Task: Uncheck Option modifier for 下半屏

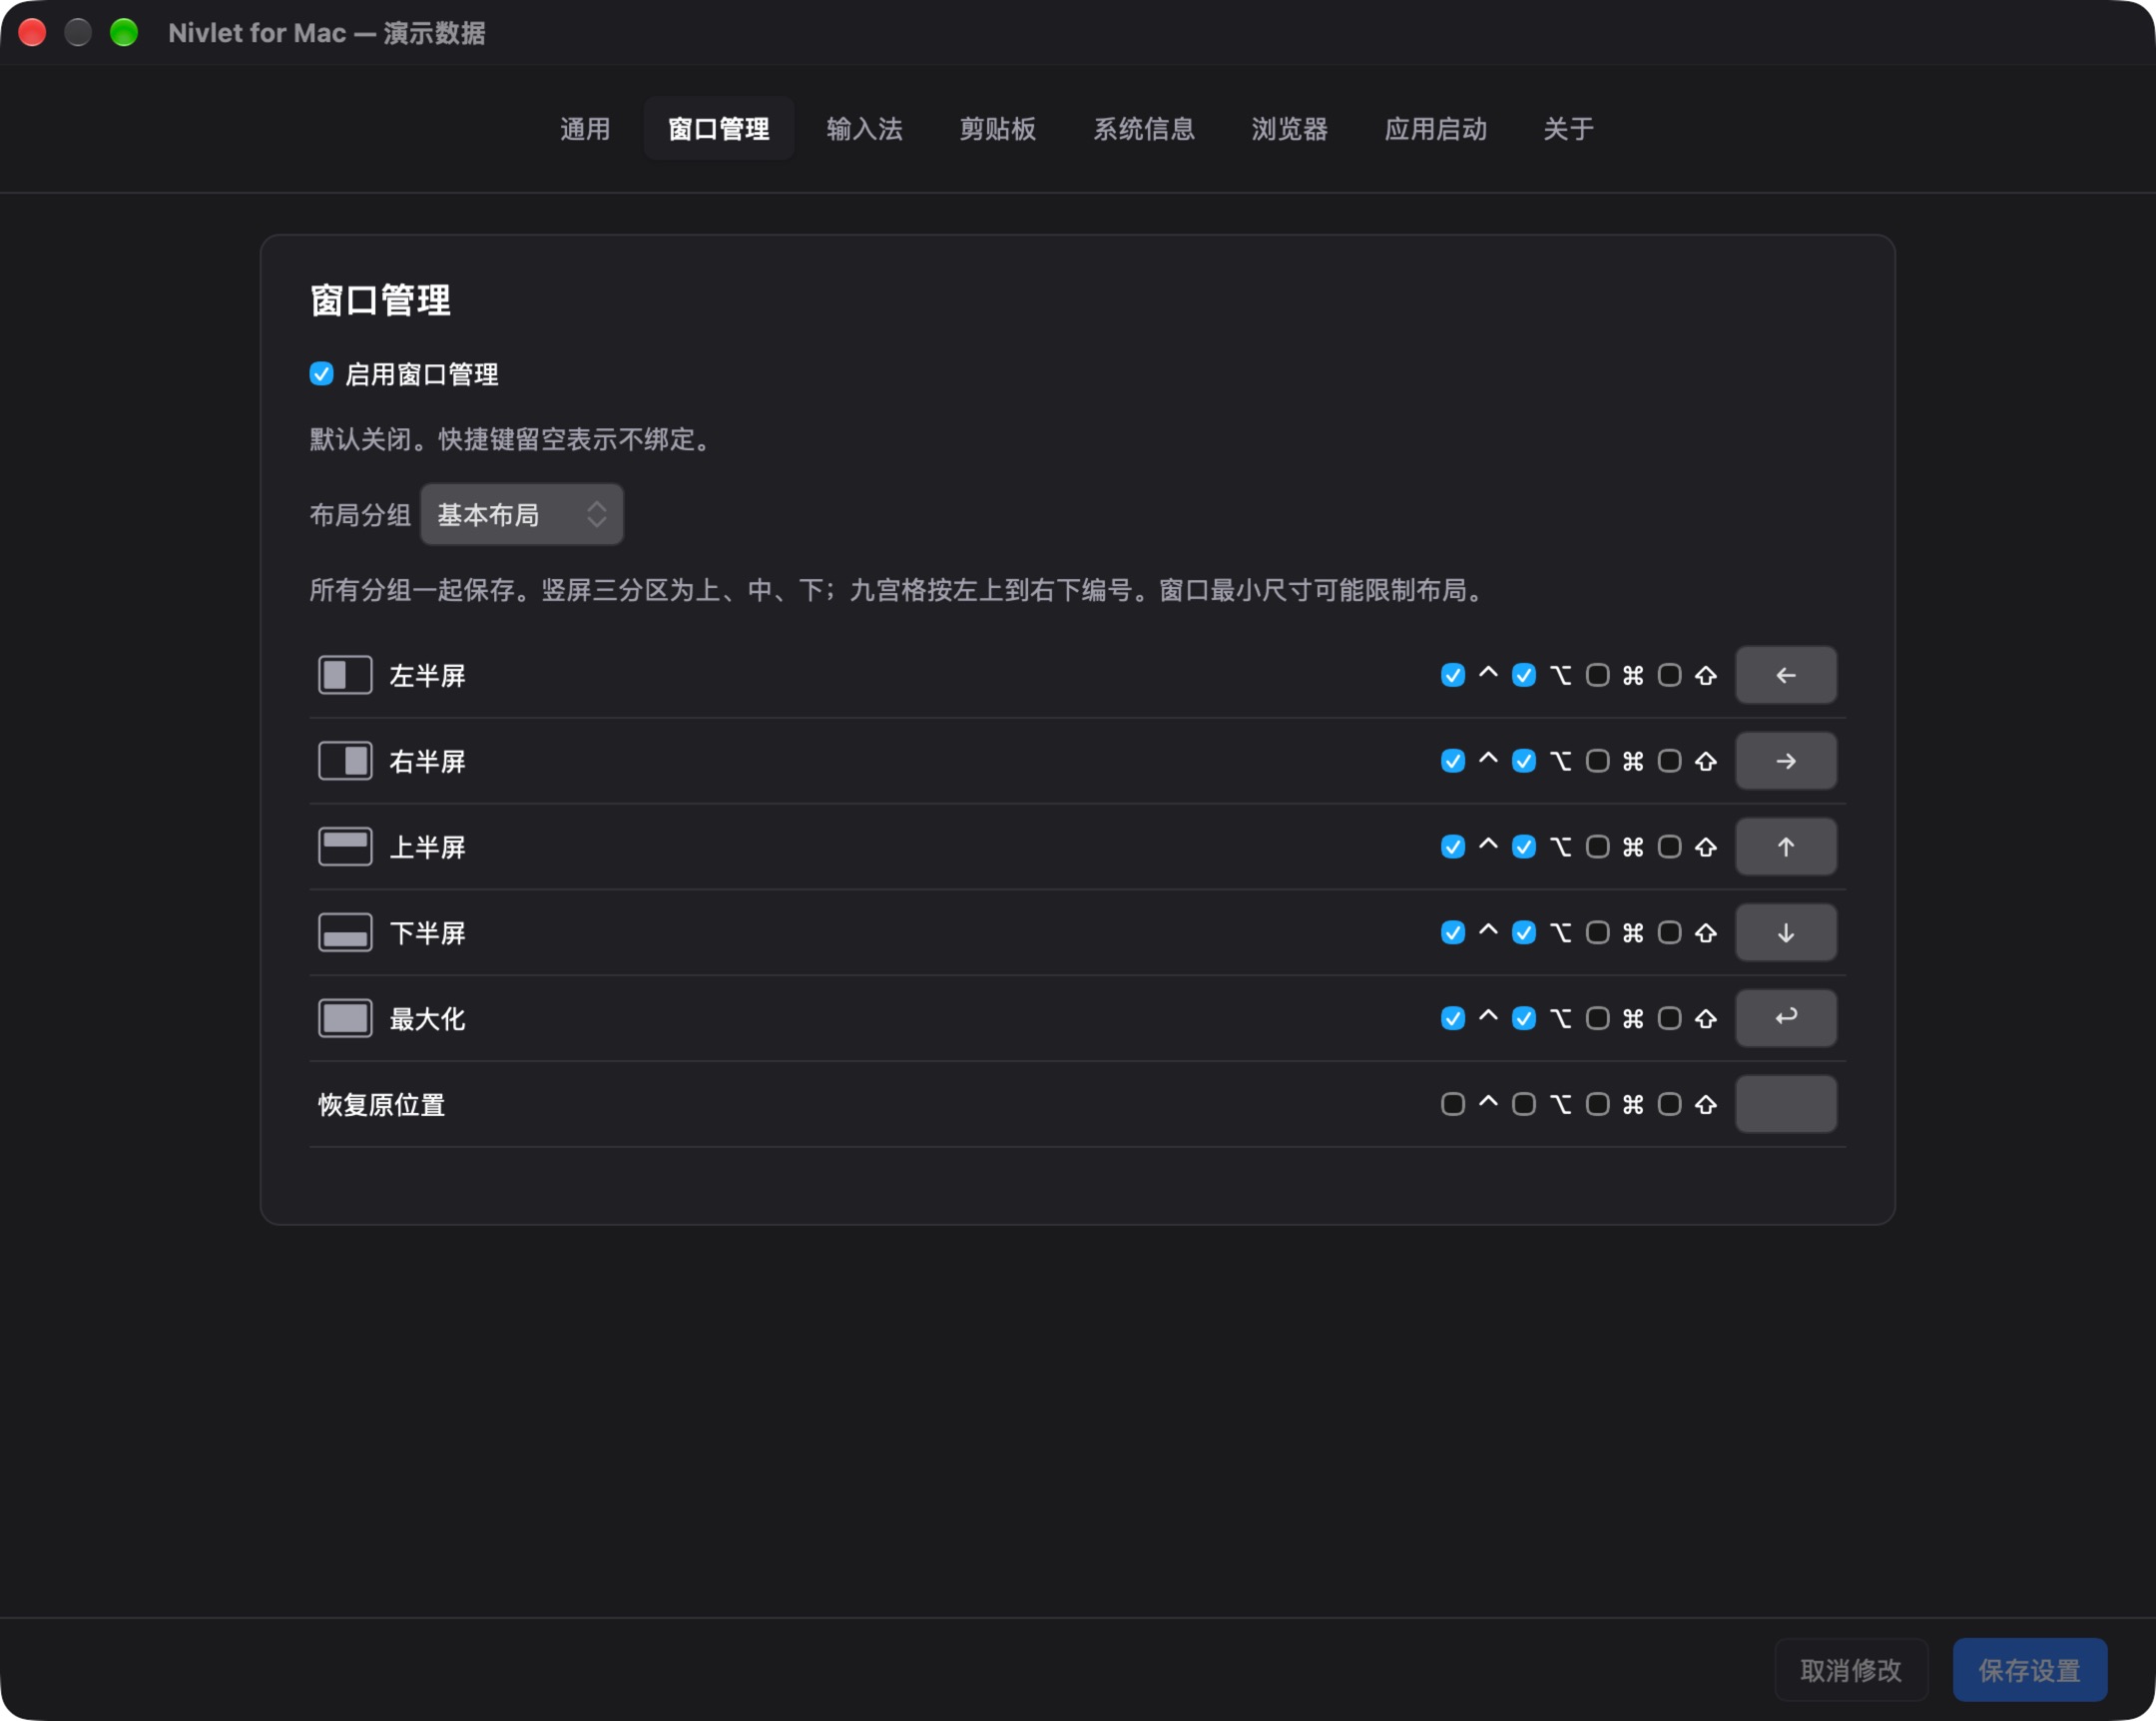Action: click(x=1523, y=933)
